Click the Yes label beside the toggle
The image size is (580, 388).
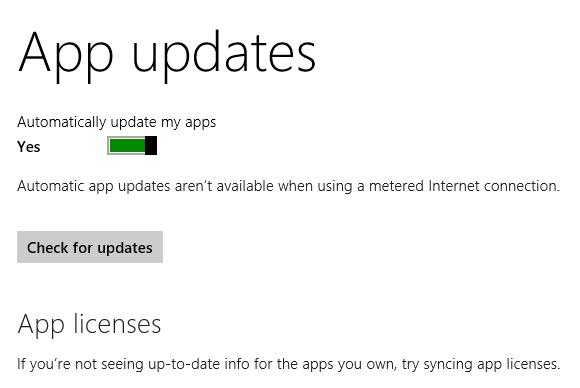click(x=28, y=147)
